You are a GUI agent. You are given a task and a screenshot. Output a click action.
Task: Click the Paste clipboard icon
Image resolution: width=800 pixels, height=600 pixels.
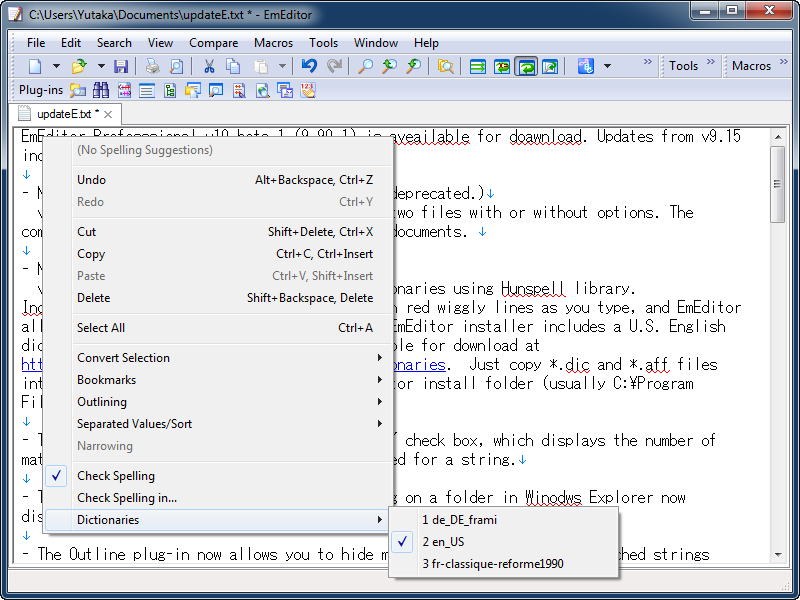click(x=261, y=66)
